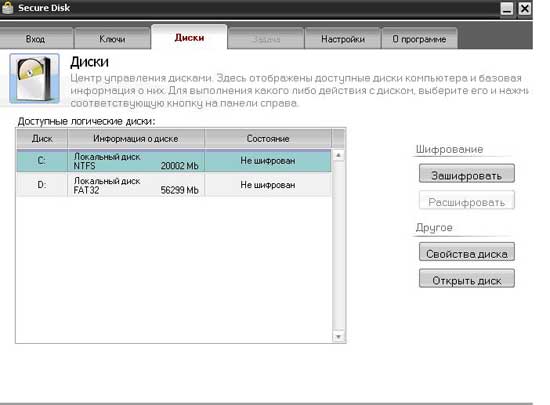This screenshot has height=405, width=550.
Task: Open the Ключи tab
Action: (x=112, y=39)
